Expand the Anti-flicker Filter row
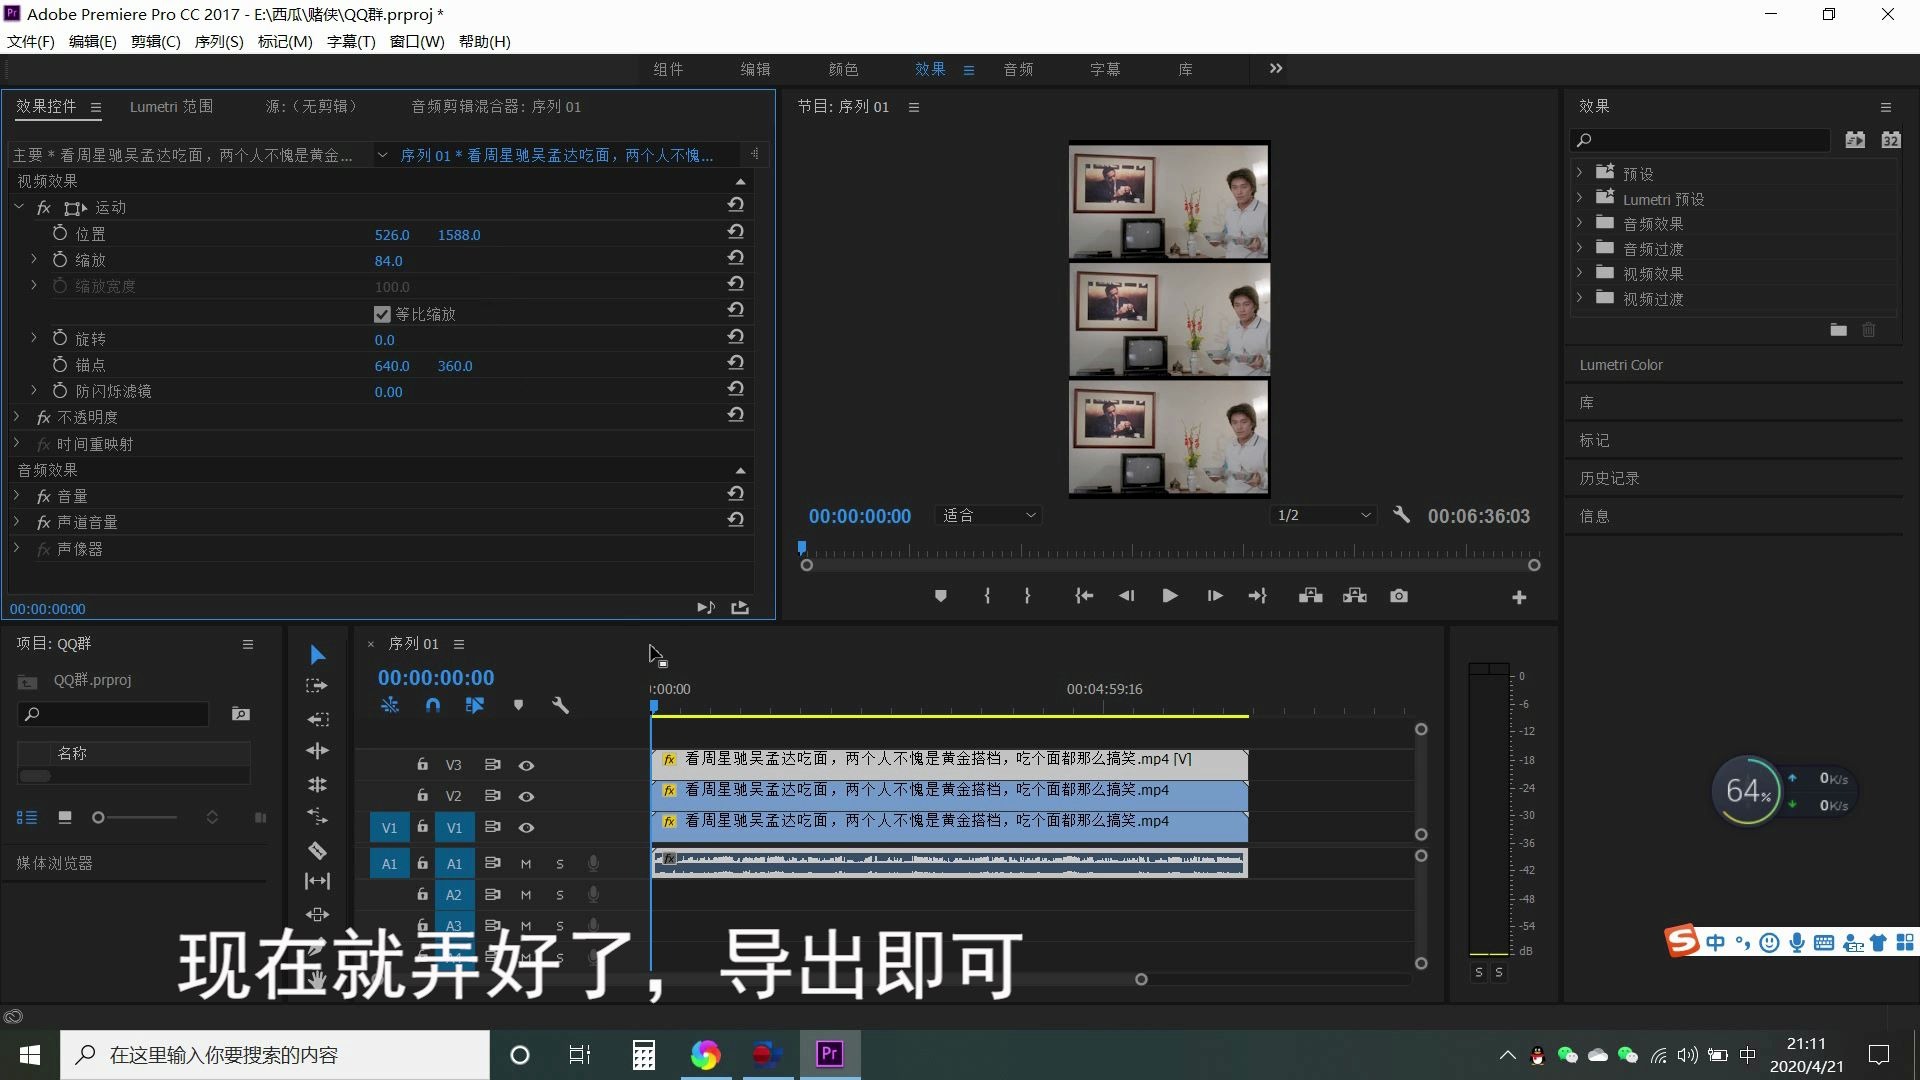This screenshot has height=1080, width=1920. (x=34, y=390)
